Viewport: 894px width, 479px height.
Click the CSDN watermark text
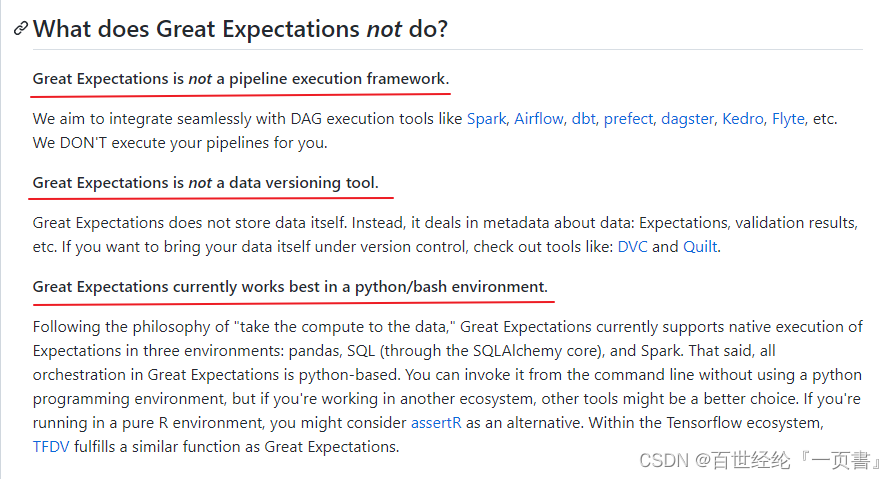(761, 460)
